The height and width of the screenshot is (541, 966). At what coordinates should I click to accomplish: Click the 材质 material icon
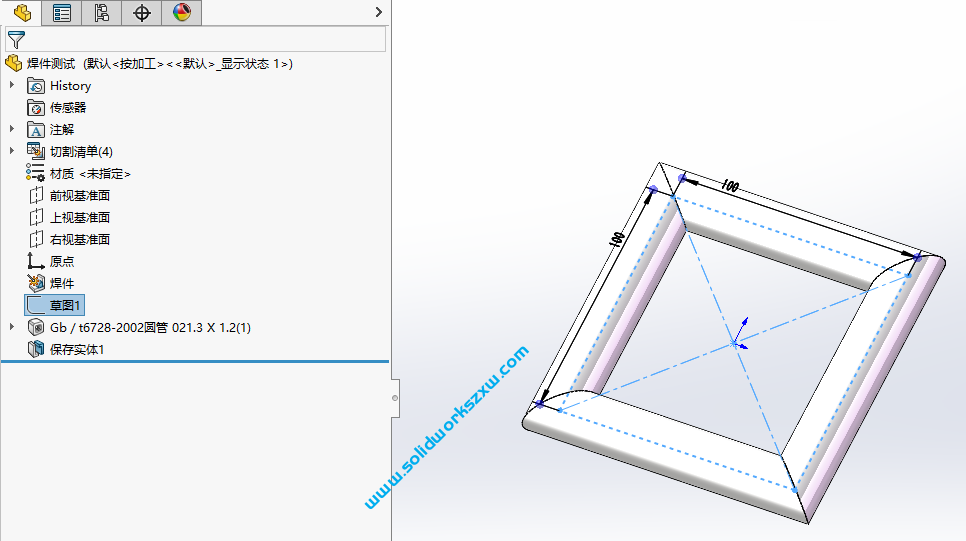(36, 173)
